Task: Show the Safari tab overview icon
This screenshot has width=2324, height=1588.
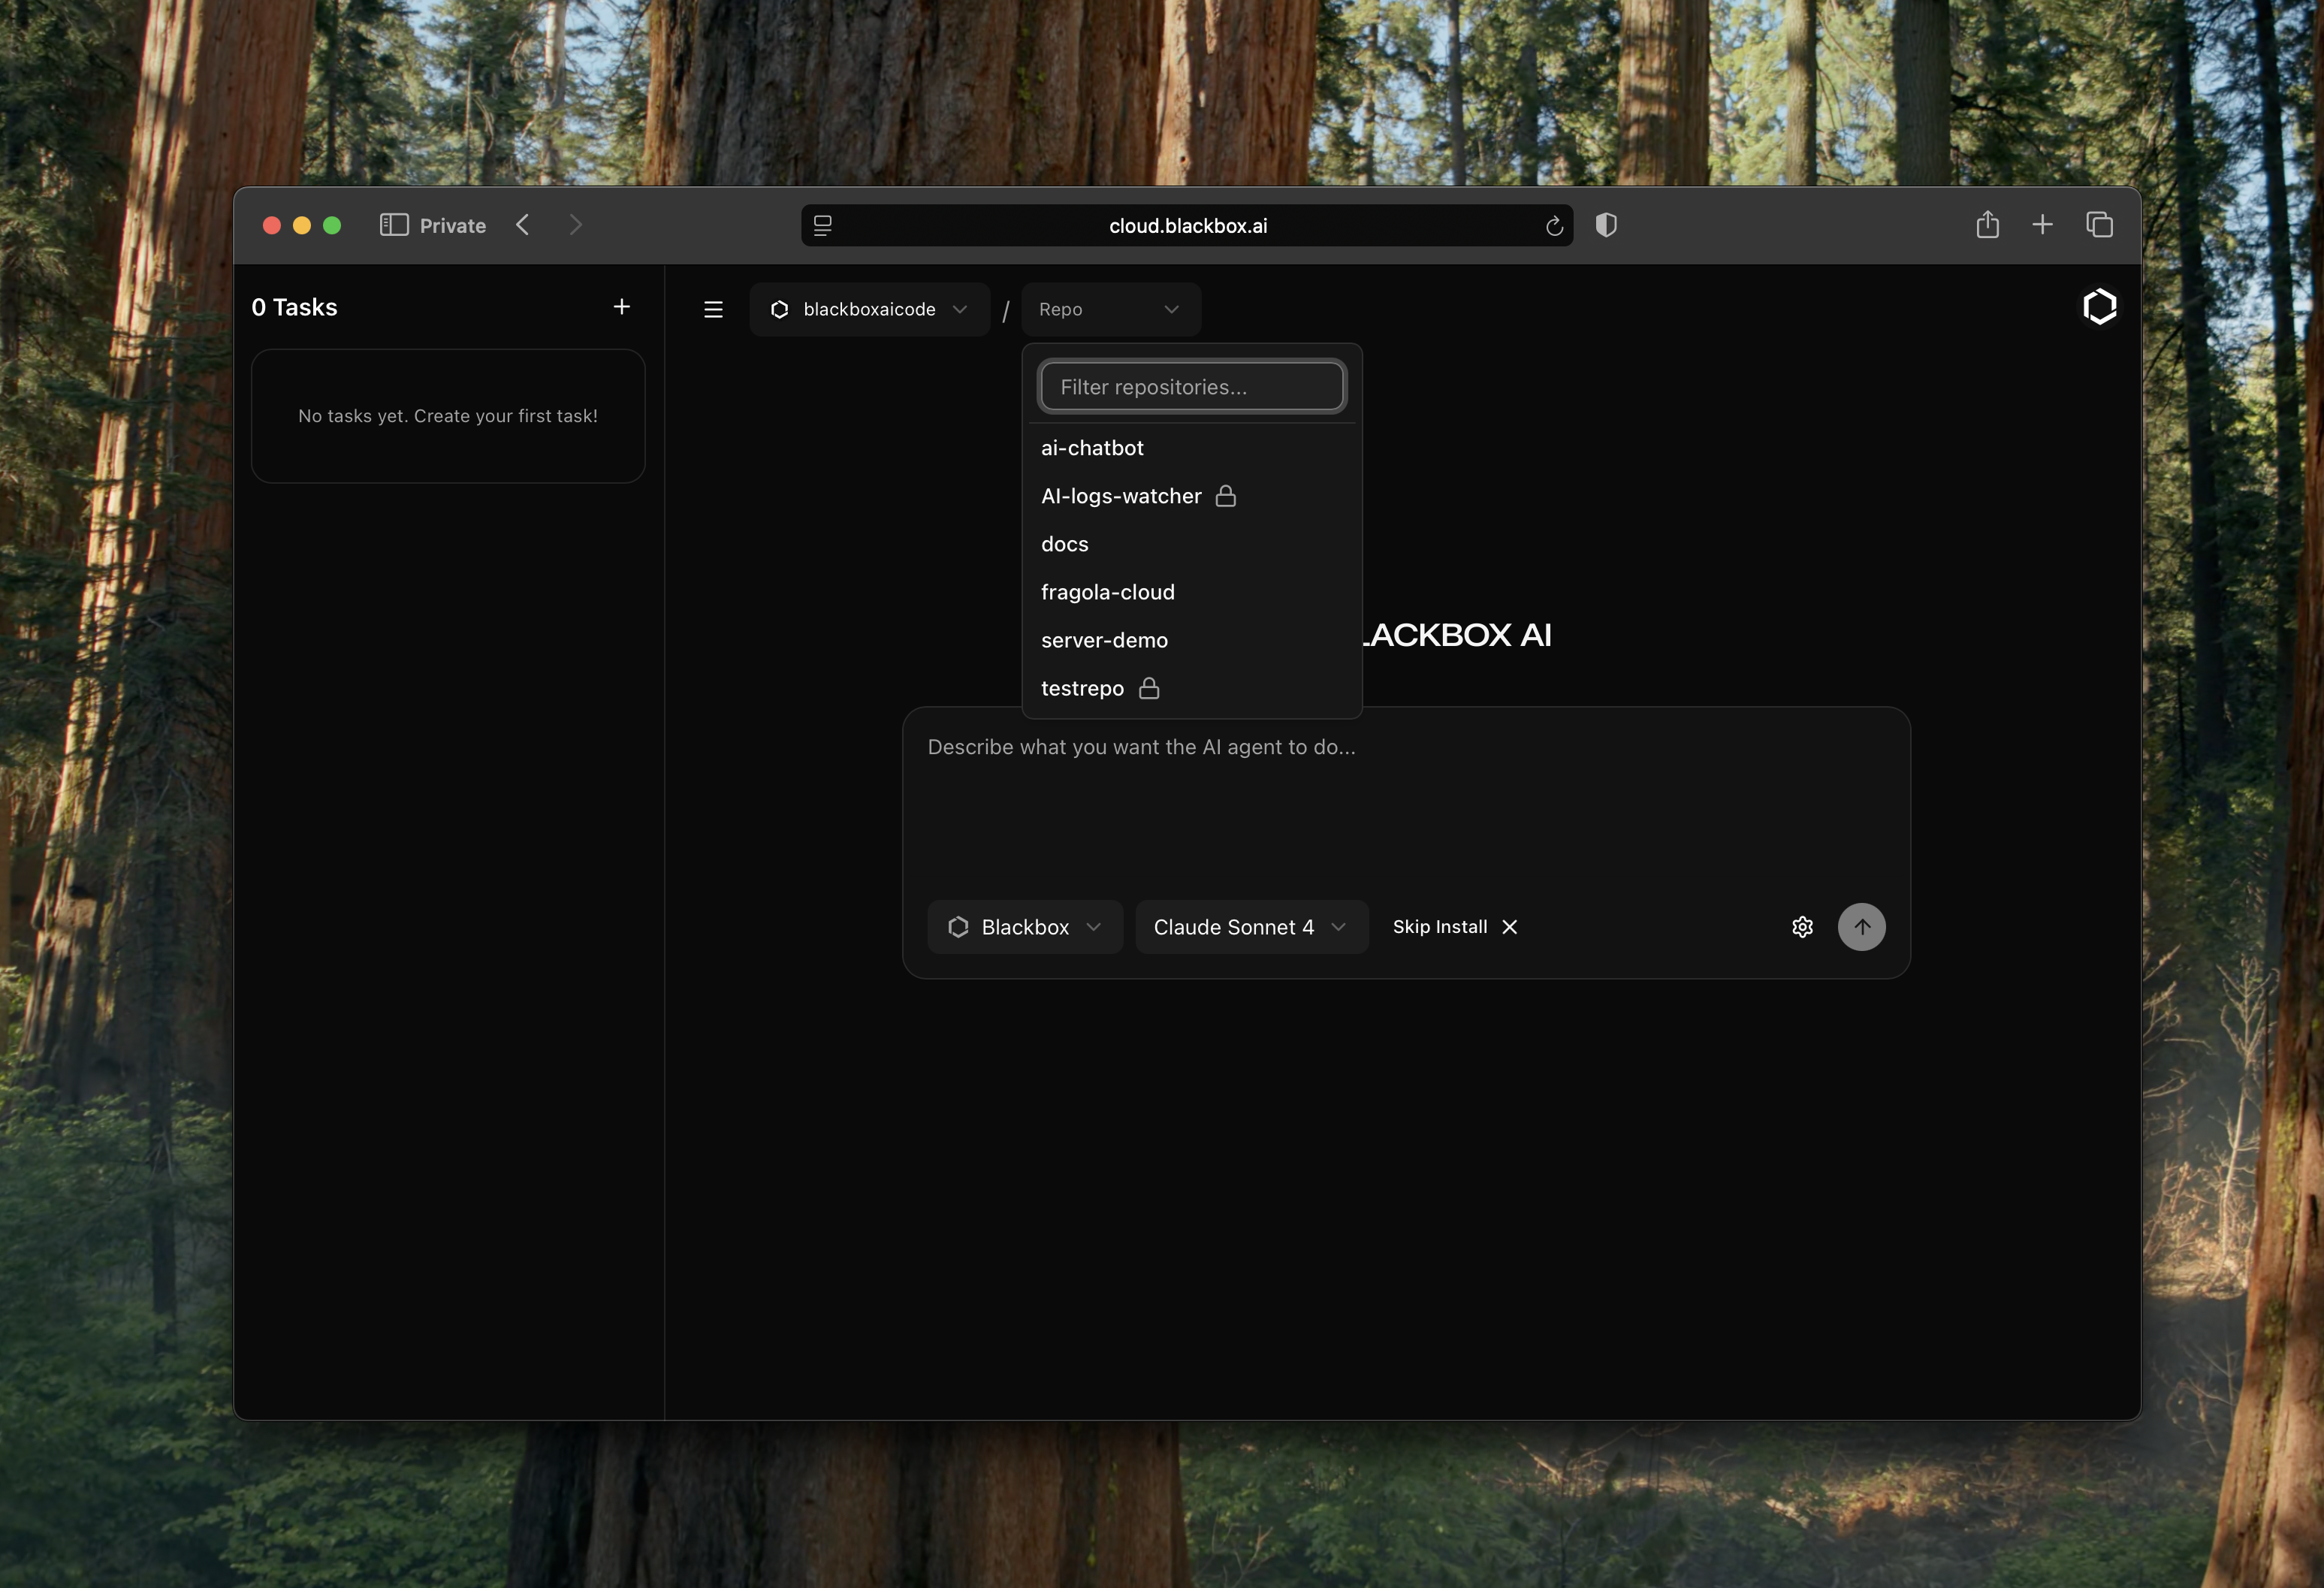Action: (x=2099, y=225)
